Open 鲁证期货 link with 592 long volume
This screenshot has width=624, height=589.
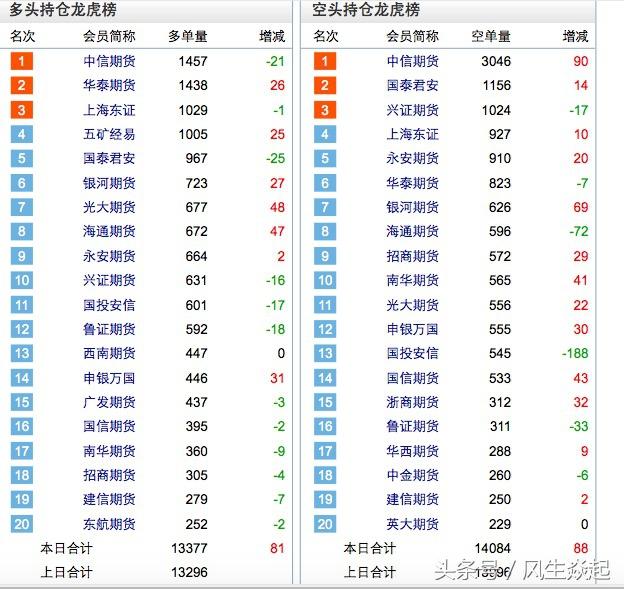point(109,329)
